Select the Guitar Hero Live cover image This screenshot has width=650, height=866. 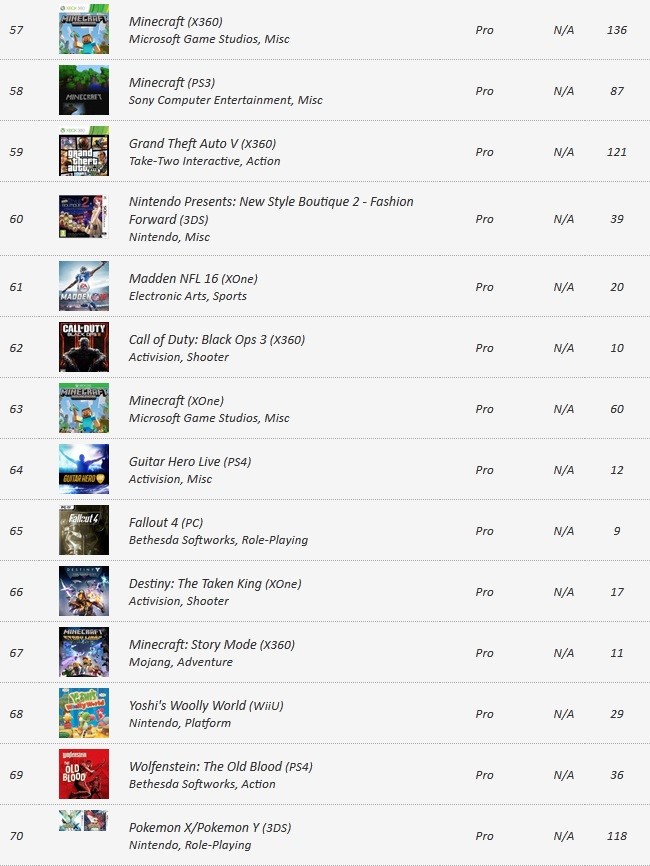click(x=84, y=469)
